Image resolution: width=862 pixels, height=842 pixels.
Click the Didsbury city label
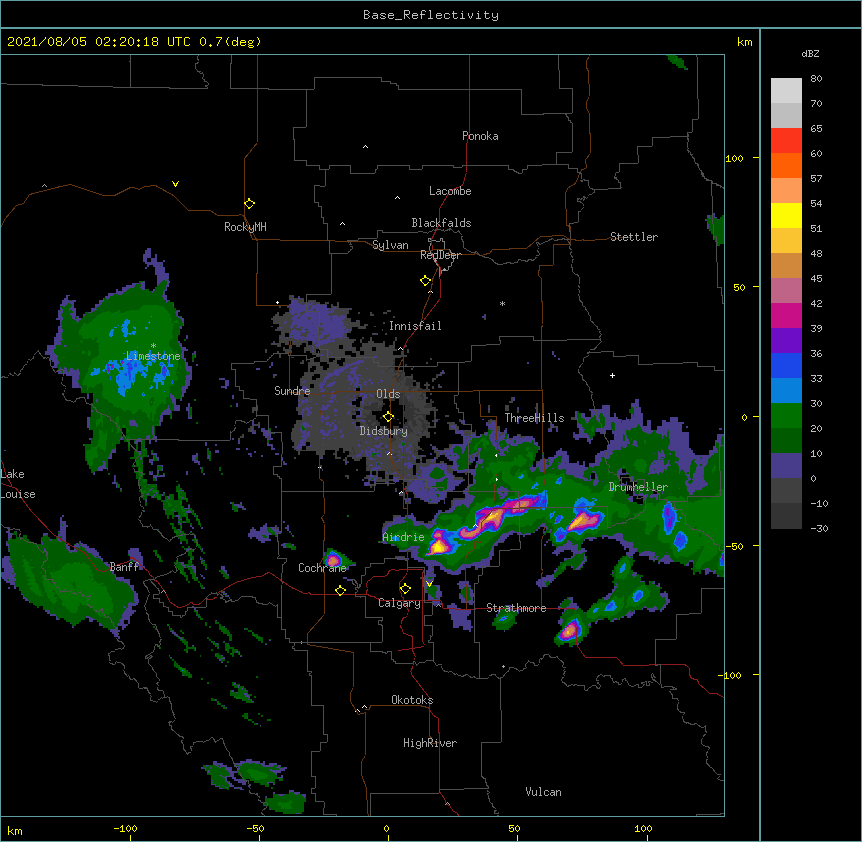pos(384,431)
